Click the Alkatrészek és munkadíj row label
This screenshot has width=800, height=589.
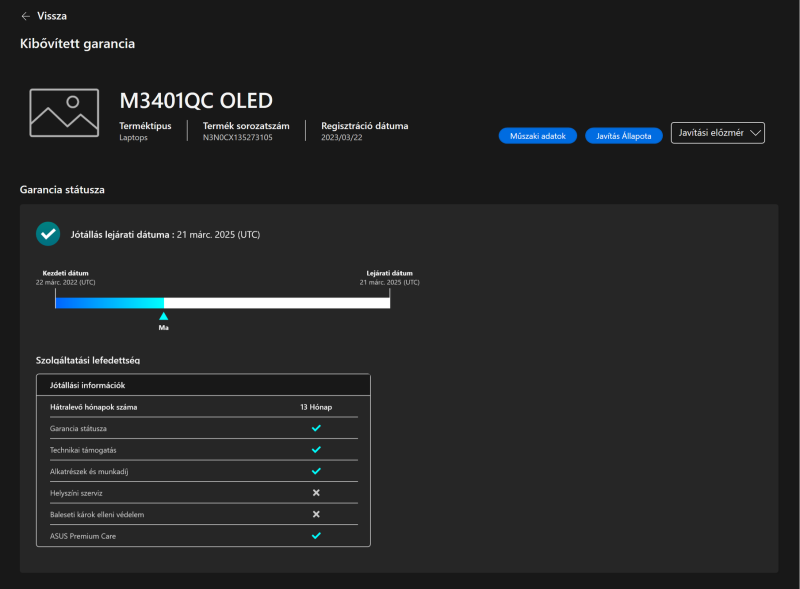tap(89, 472)
